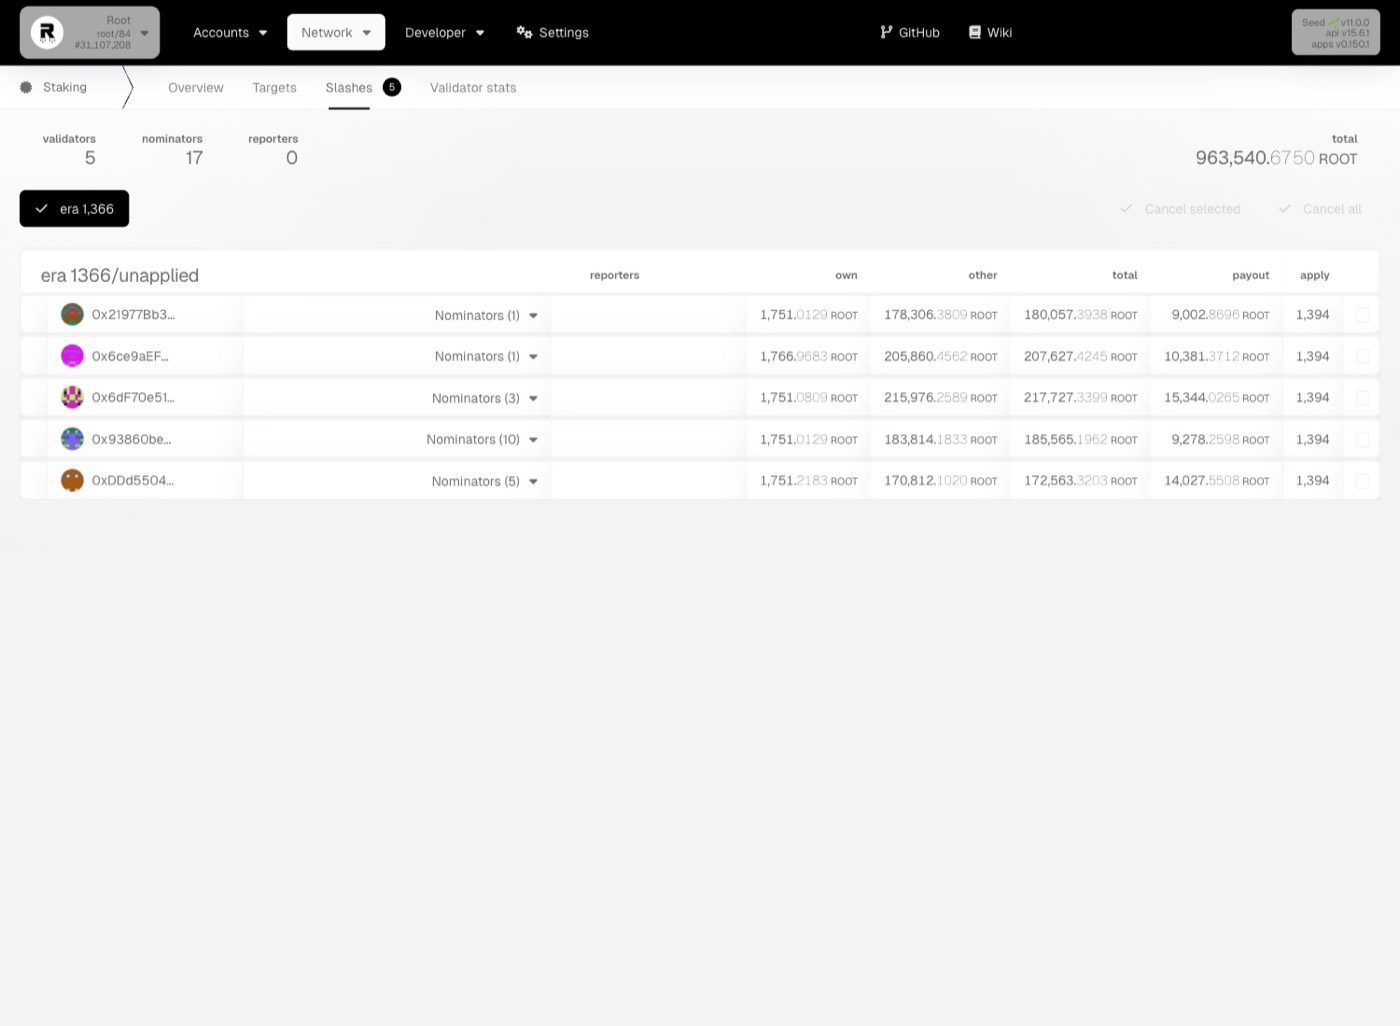
Task: Click validator address 0xDDd5504
Action: (x=133, y=481)
